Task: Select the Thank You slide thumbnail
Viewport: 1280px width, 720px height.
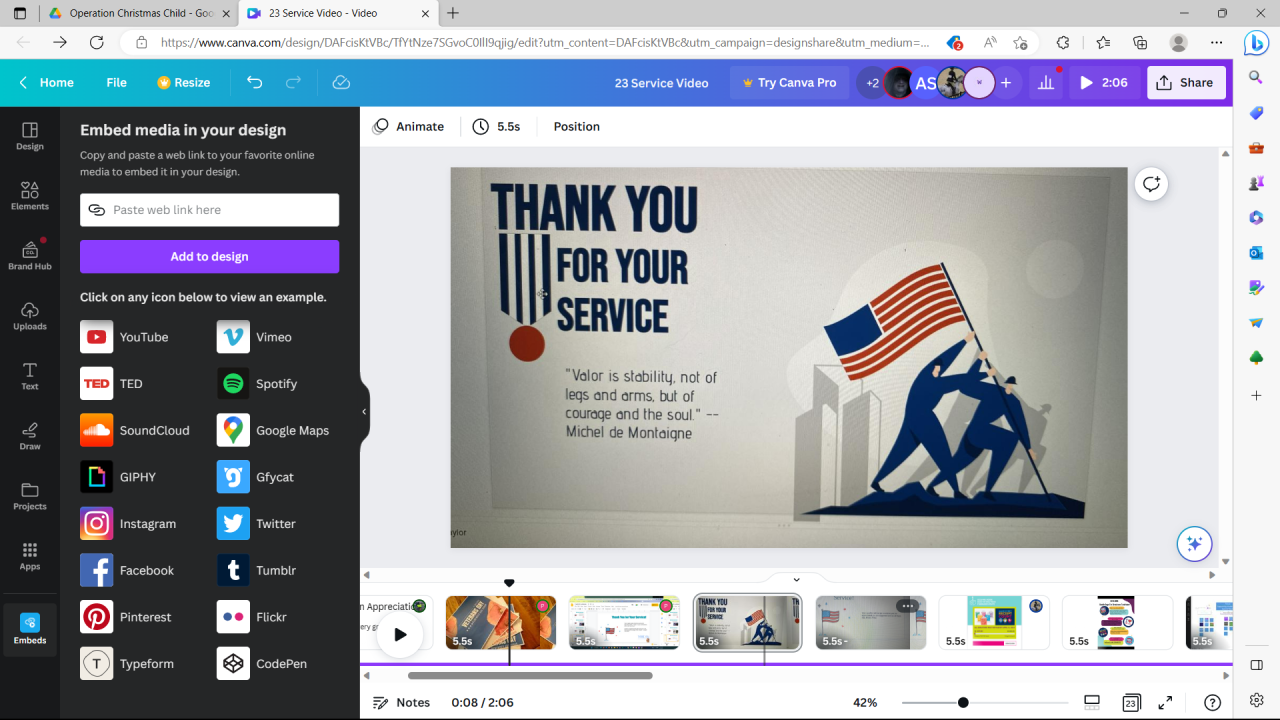Action: pyautogui.click(x=747, y=623)
